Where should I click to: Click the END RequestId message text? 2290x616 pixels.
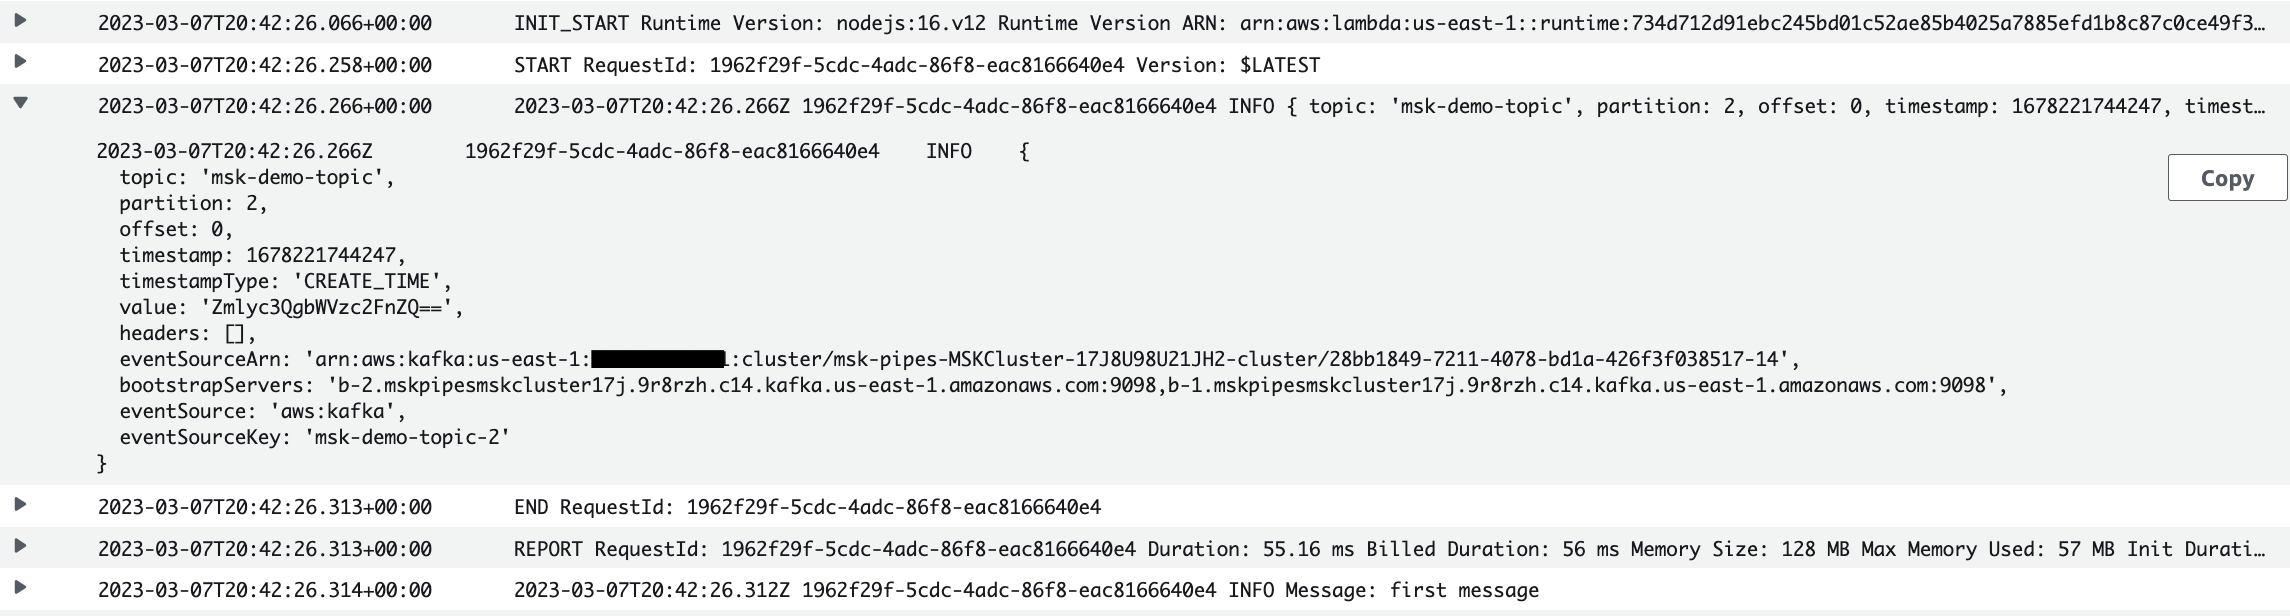coord(807,507)
